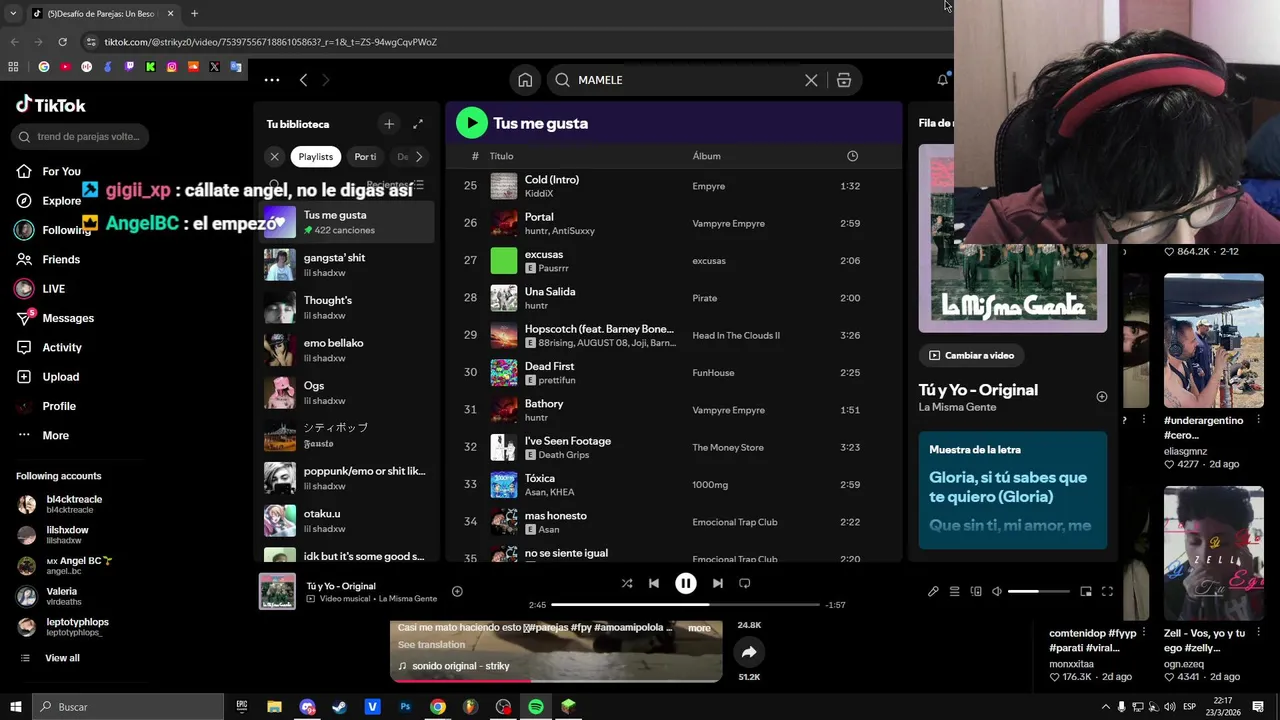The image size is (1280, 720).
Task: Skip to previous track
Action: click(654, 583)
